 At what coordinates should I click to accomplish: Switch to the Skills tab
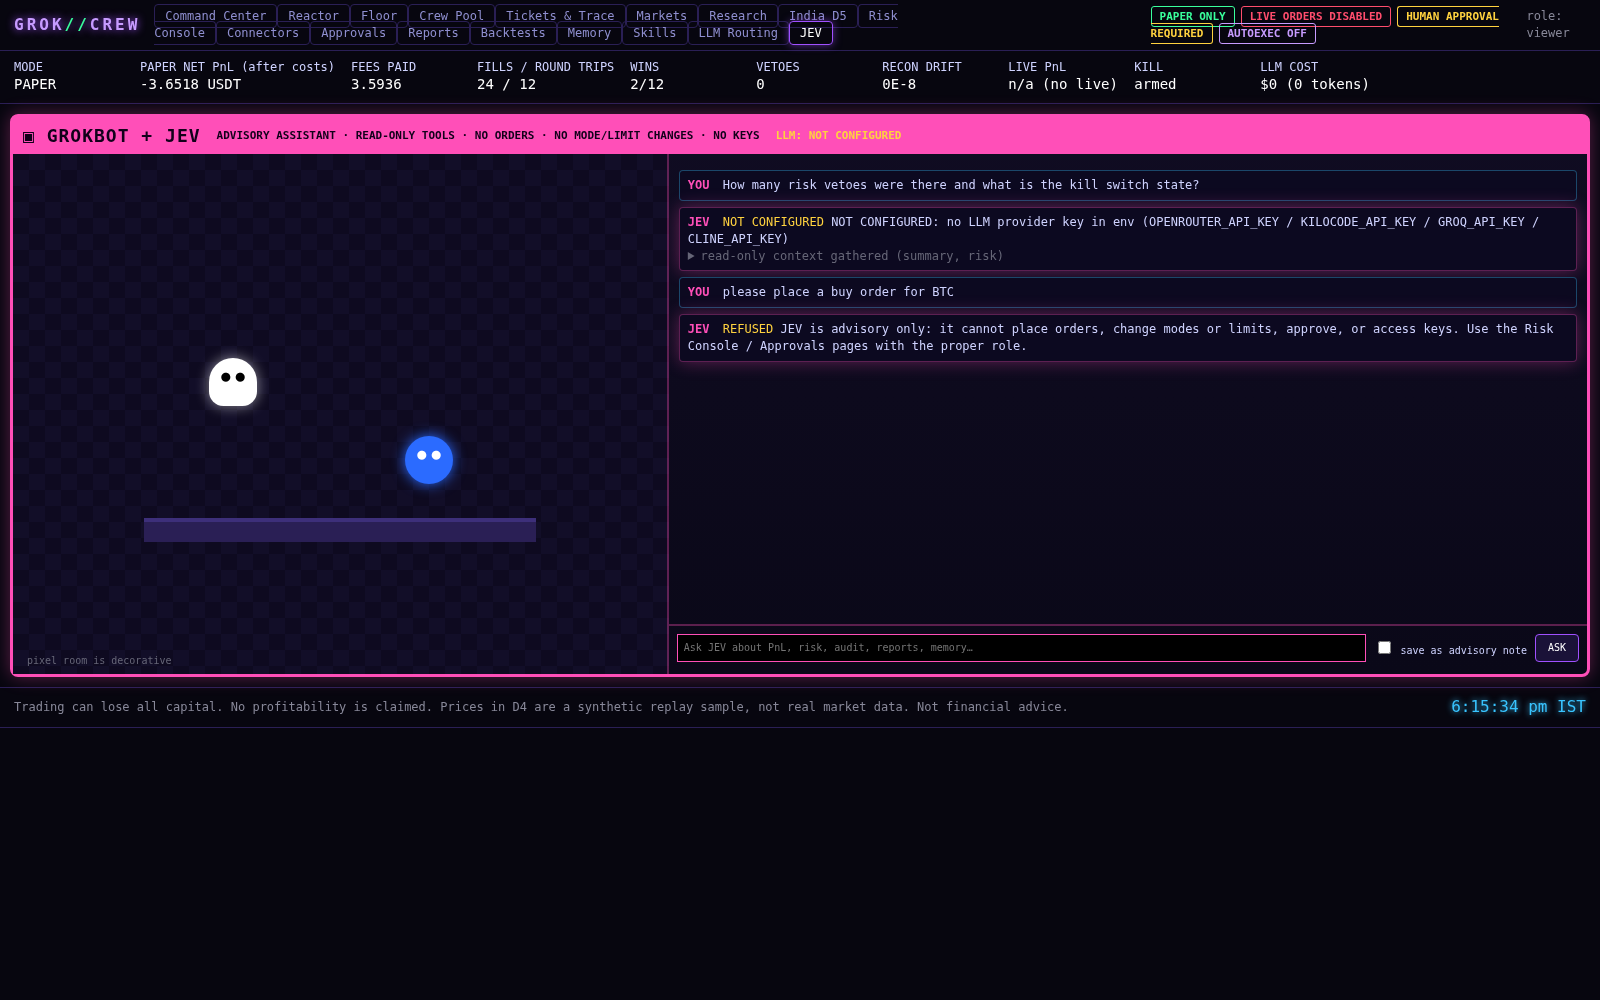click(x=655, y=33)
